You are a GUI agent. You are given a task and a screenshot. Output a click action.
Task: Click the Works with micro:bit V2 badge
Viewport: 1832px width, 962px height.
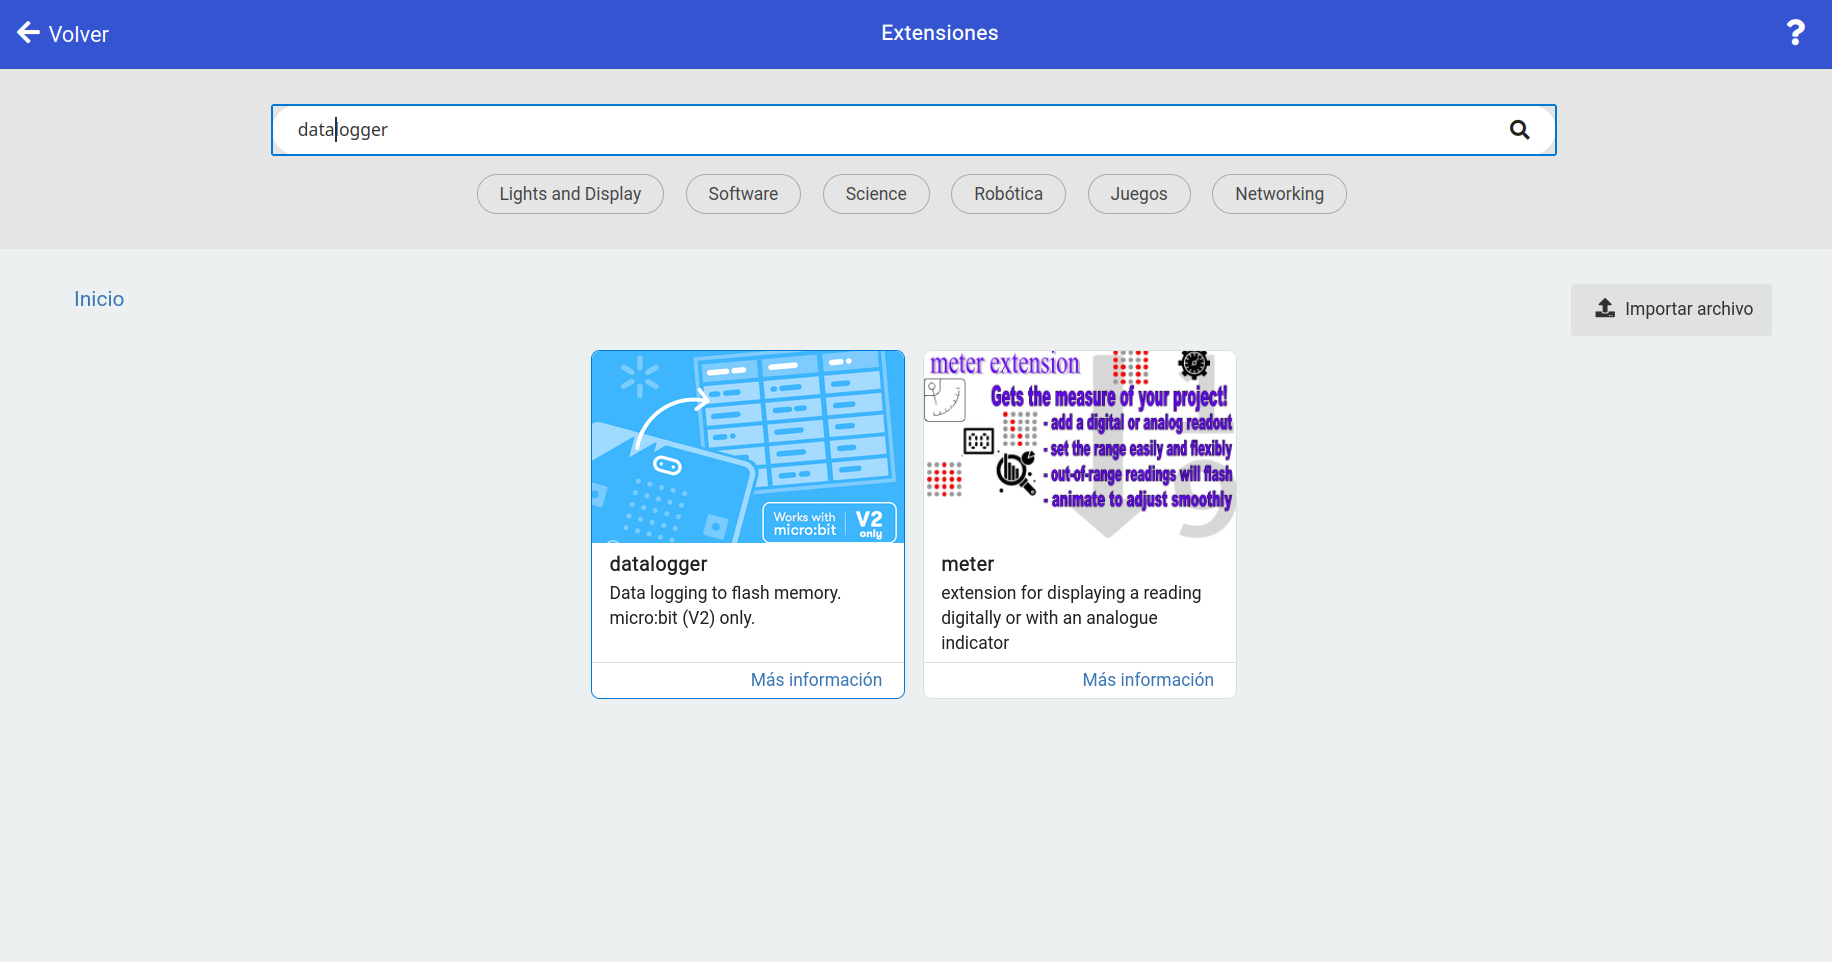pyautogui.click(x=829, y=523)
